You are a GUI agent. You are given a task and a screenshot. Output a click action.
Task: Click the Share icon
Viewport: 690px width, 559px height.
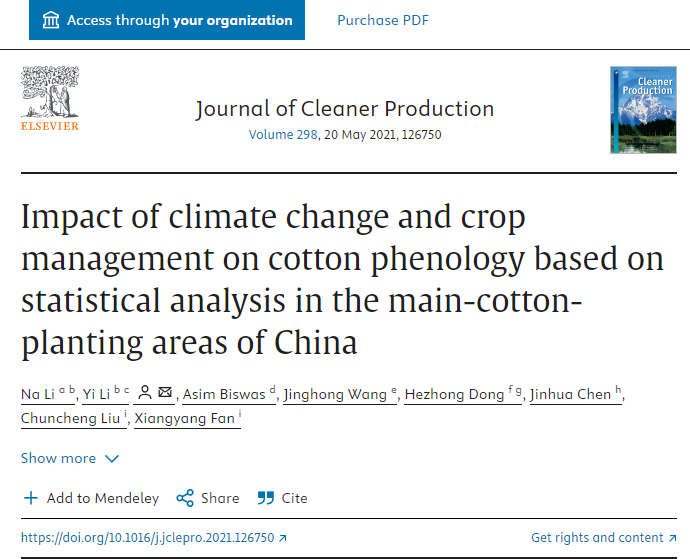[184, 498]
